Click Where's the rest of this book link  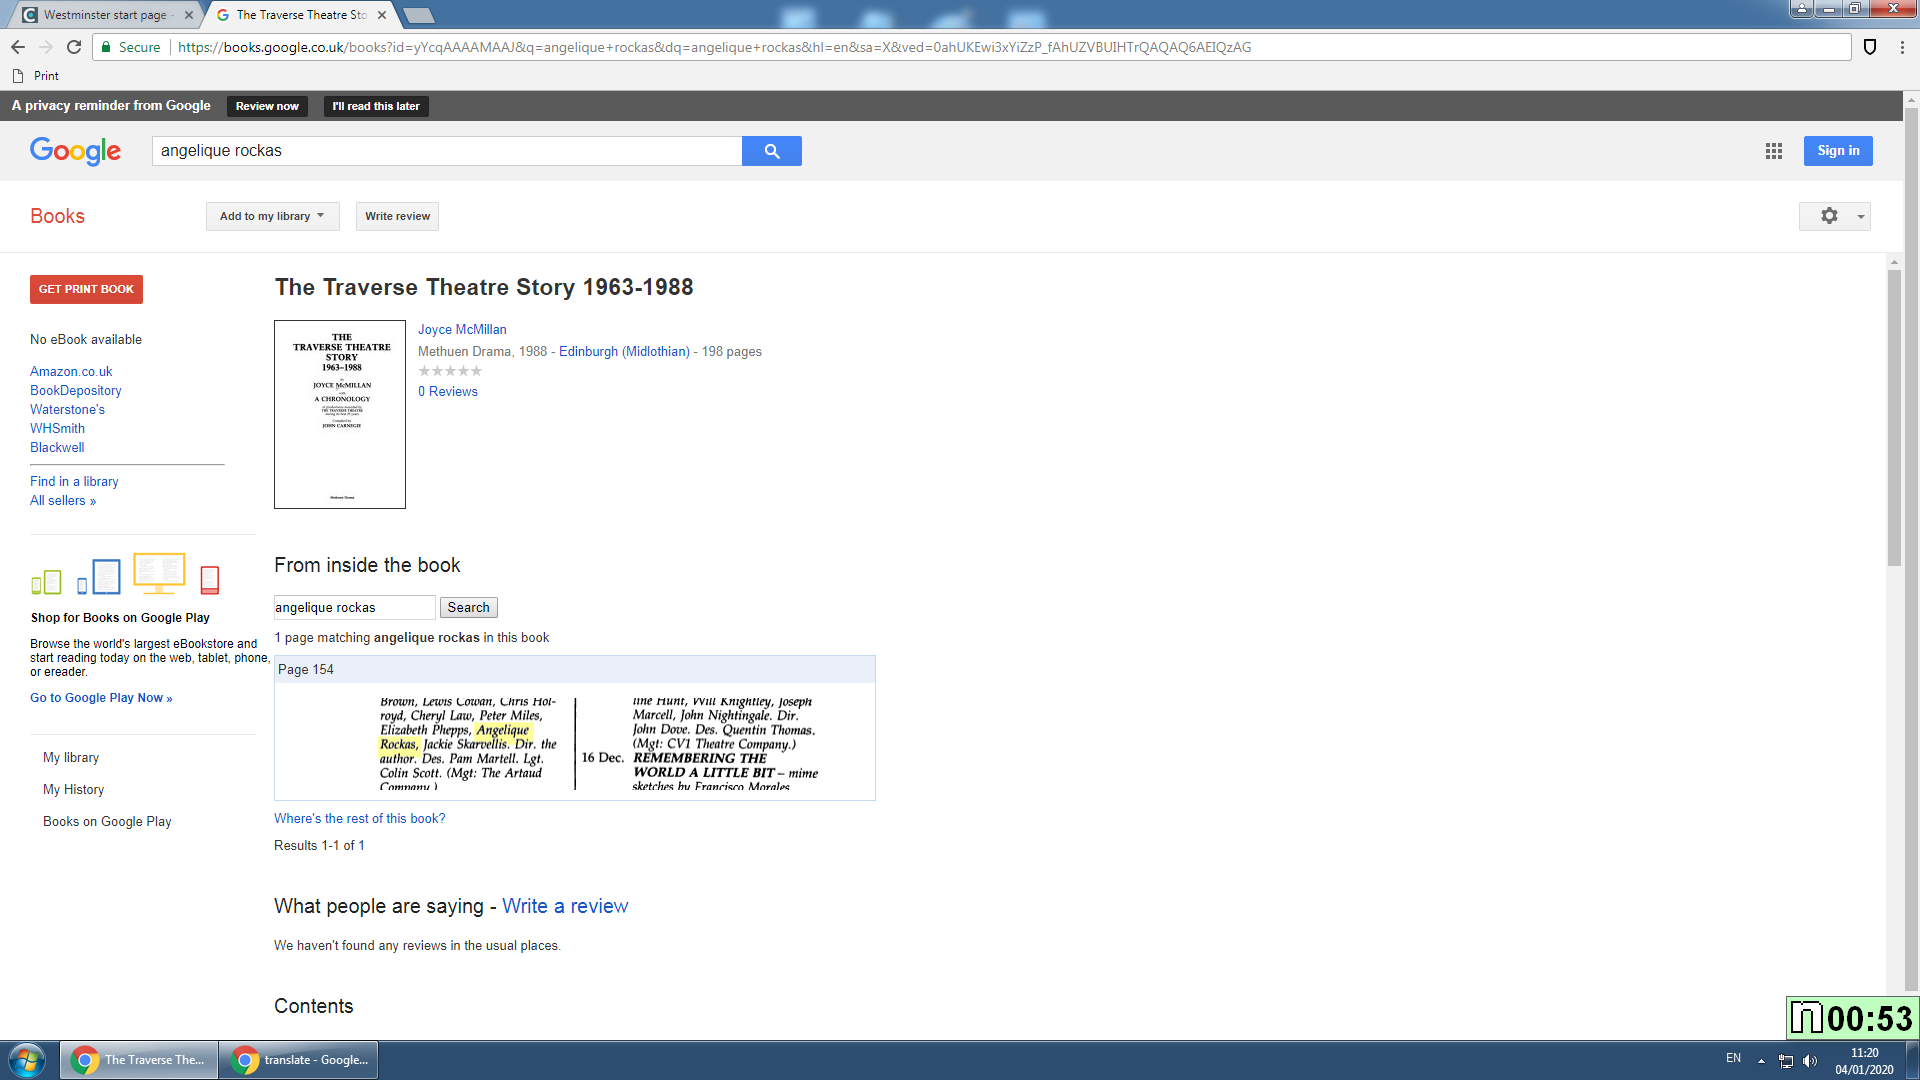[x=360, y=819]
